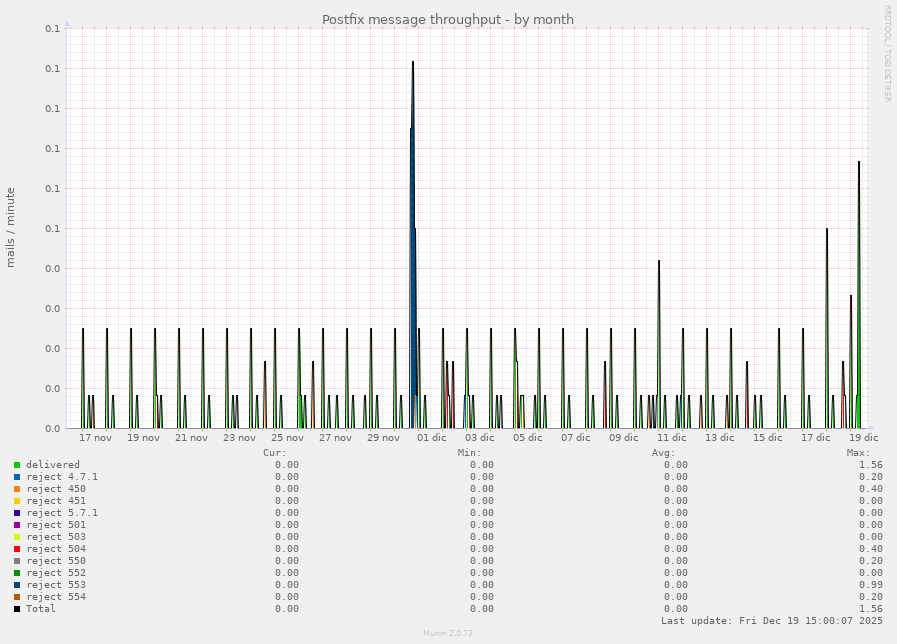The width and height of the screenshot is (897, 644).
Task: Select the brown reject 554 legend square
Action: coord(17,597)
